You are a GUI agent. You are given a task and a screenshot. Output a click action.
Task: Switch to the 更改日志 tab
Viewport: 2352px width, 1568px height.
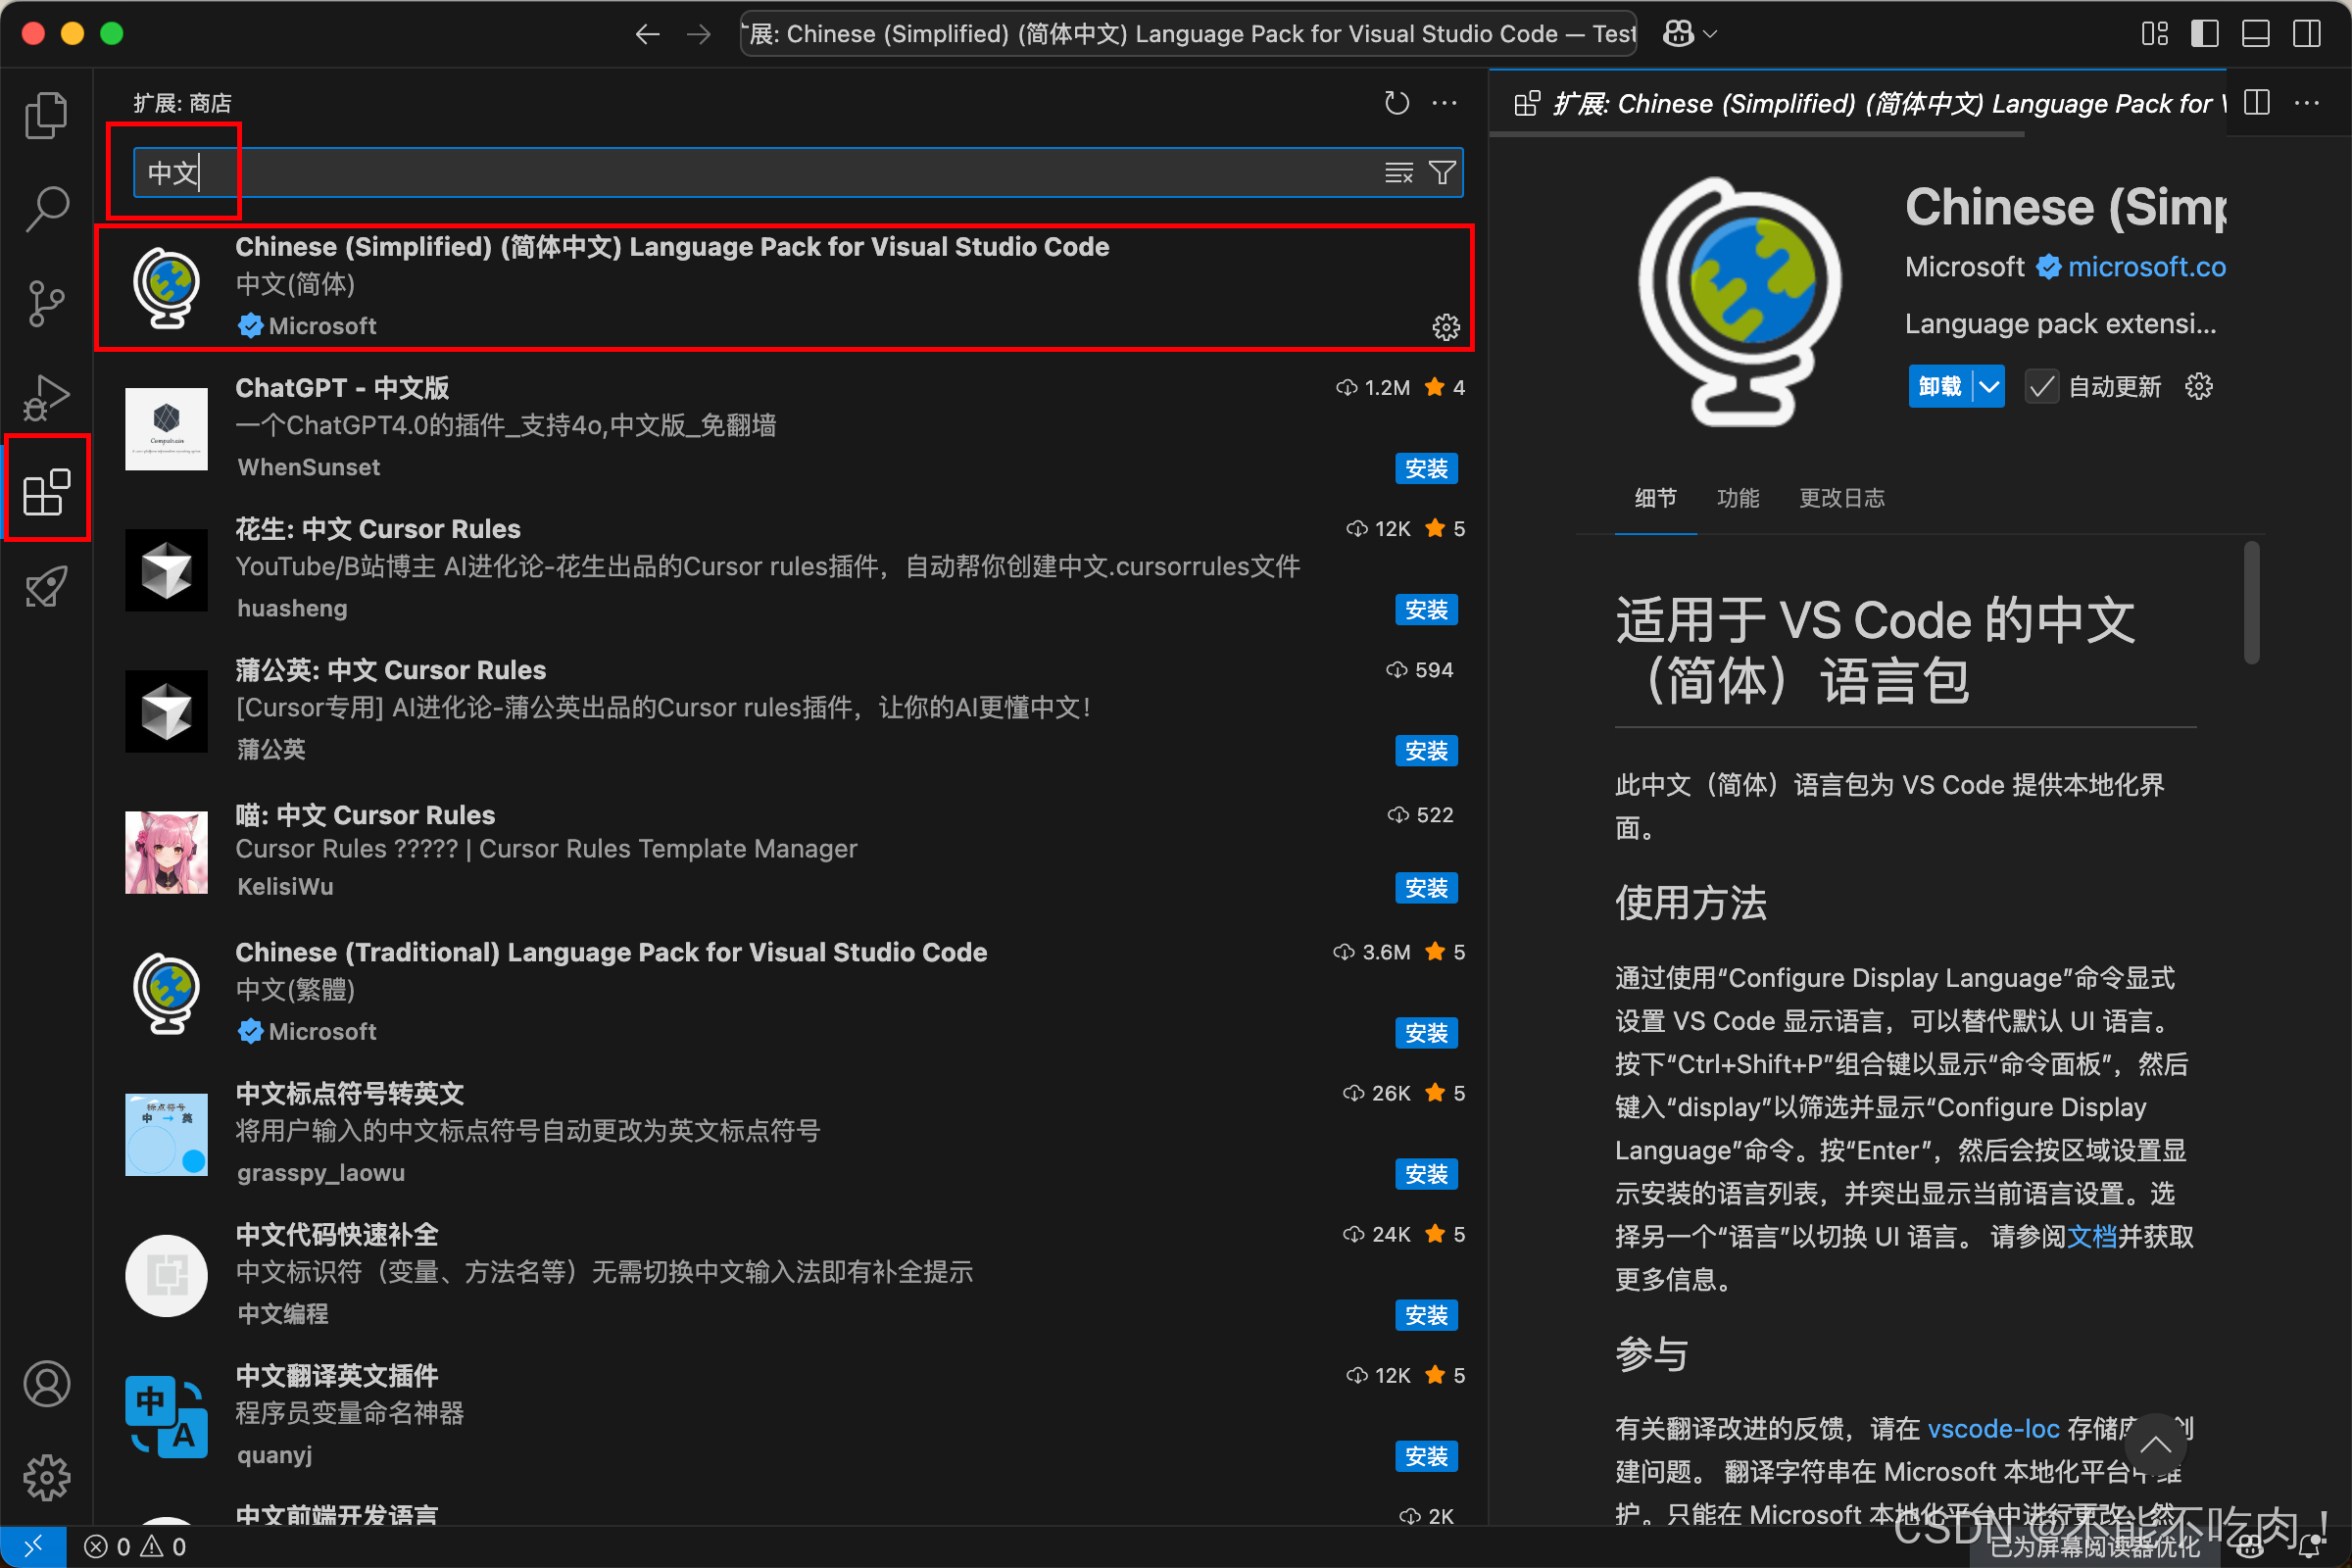pyautogui.click(x=1841, y=498)
